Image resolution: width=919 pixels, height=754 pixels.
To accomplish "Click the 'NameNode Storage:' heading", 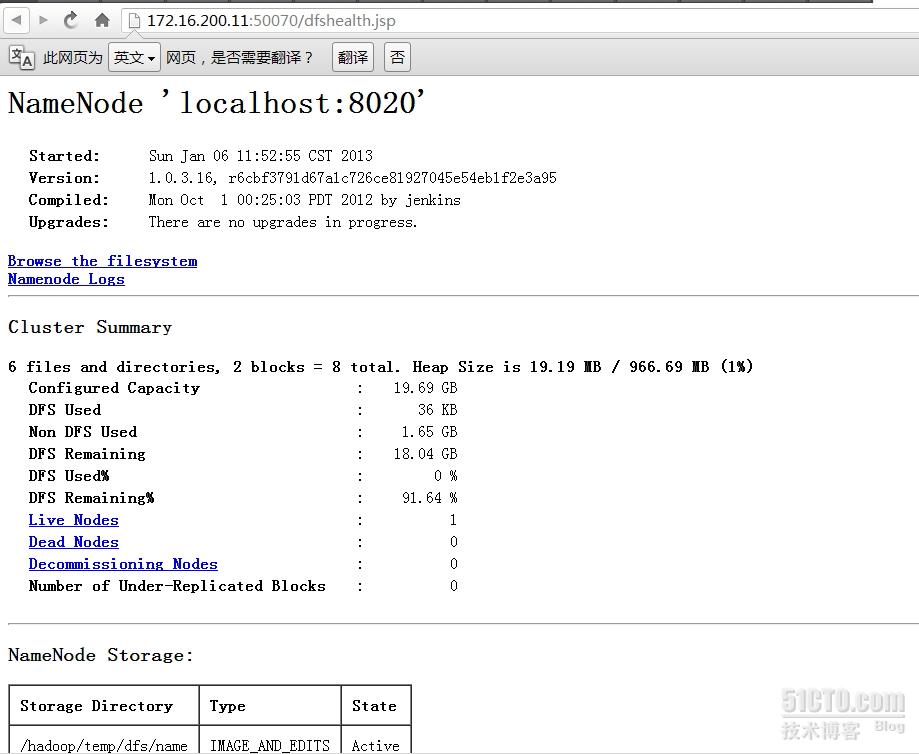I will point(101,655).
